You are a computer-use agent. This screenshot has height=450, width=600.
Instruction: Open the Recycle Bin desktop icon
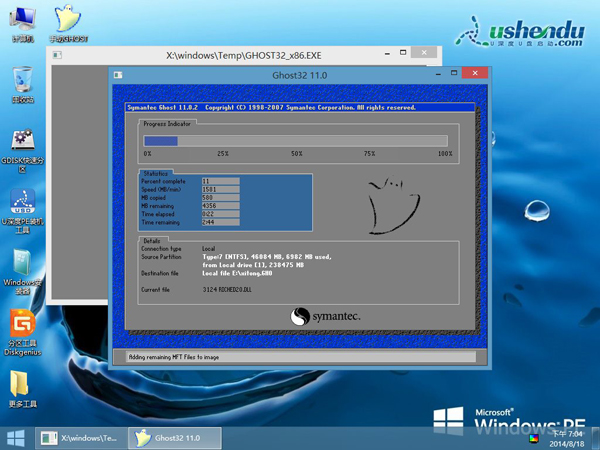23,85
